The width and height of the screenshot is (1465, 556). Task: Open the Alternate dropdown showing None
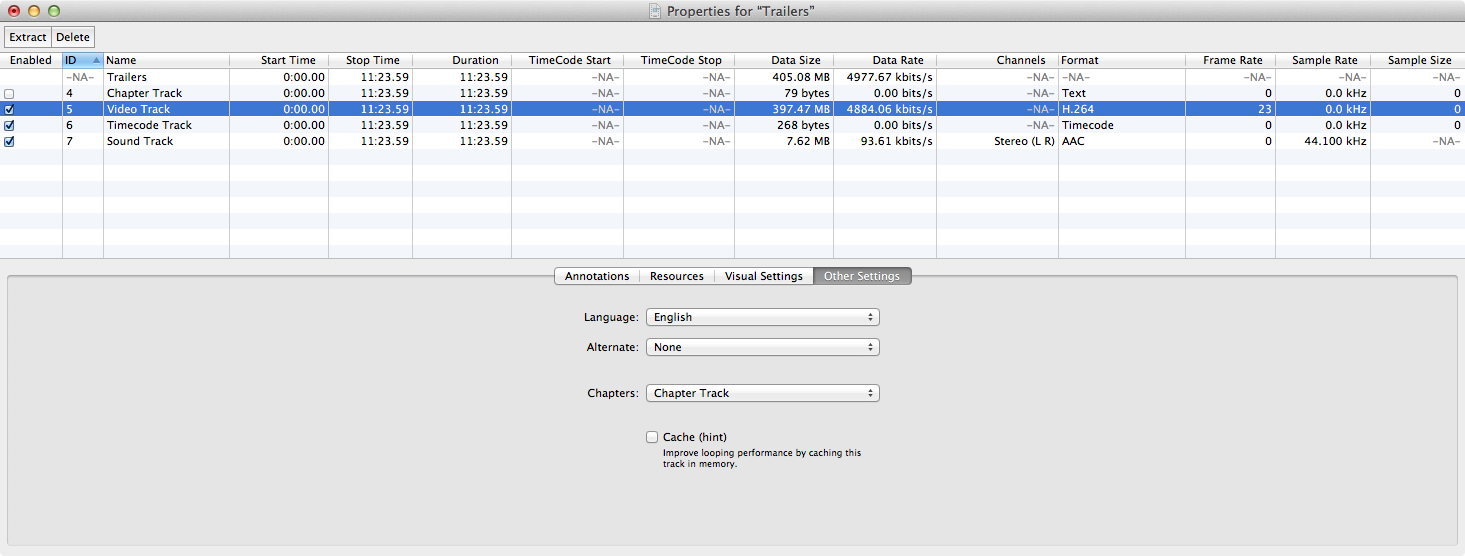(x=763, y=347)
